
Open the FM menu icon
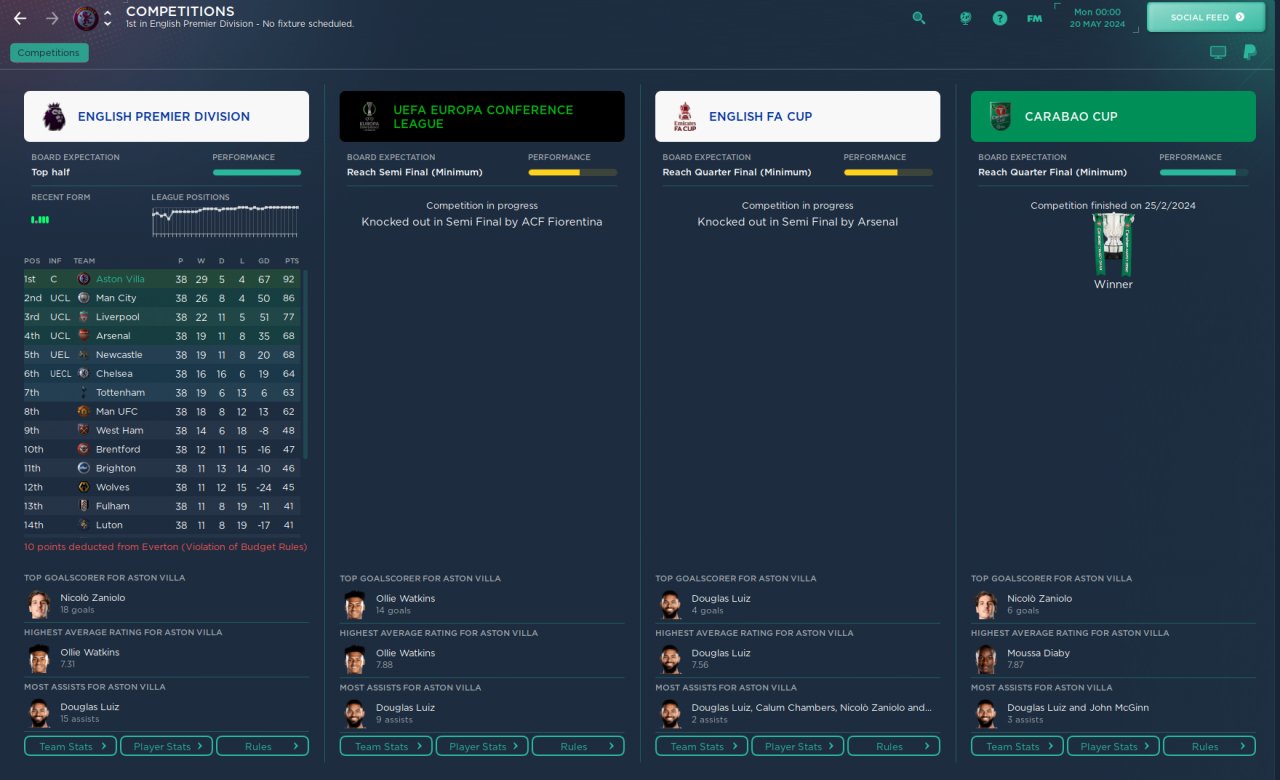(1034, 18)
